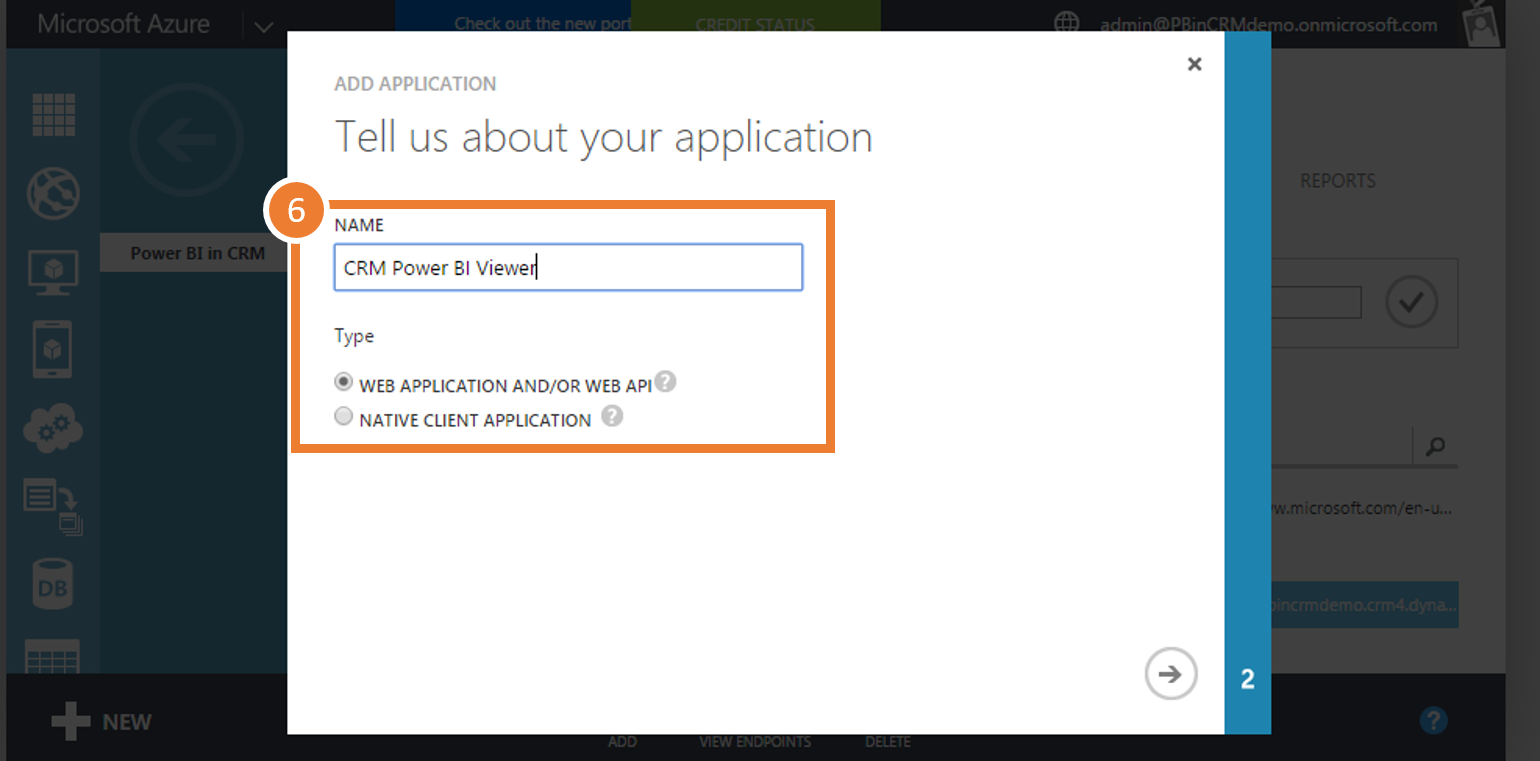The image size is (1540, 761).
Task: Open Storage table icon in sidebar
Action: 53,657
